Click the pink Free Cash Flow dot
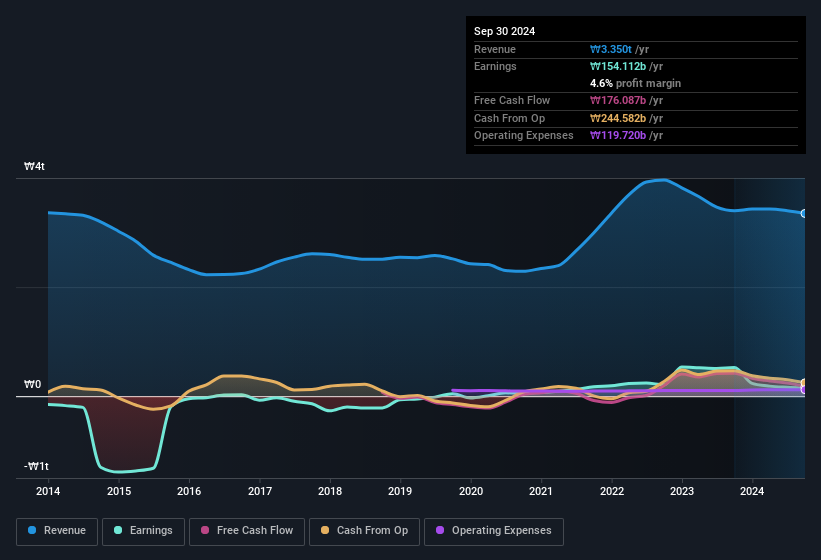This screenshot has height=560, width=821. pyautogui.click(x=206, y=531)
